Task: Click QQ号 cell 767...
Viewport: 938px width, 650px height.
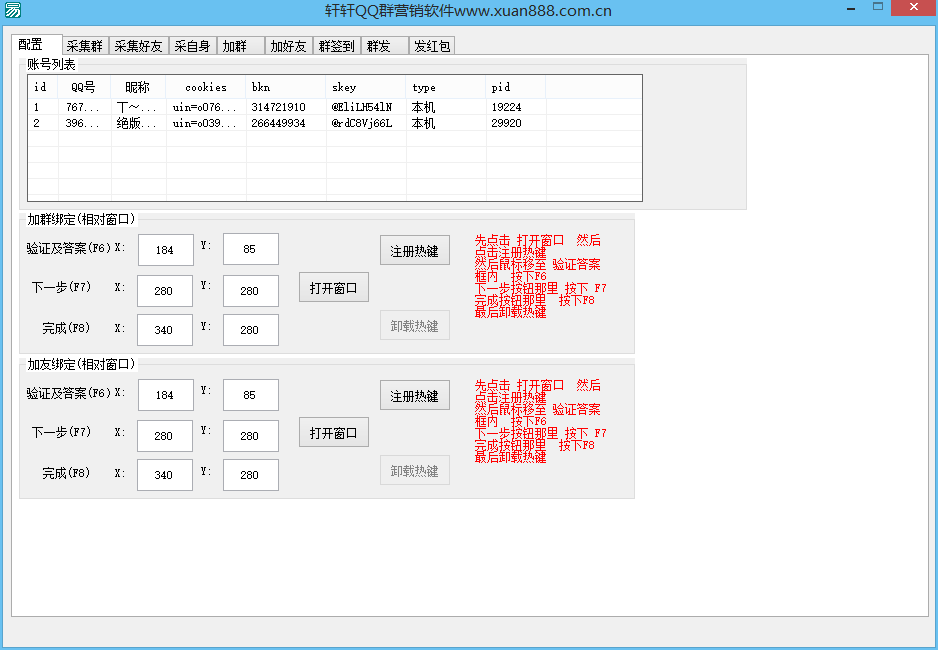Action: click(83, 107)
